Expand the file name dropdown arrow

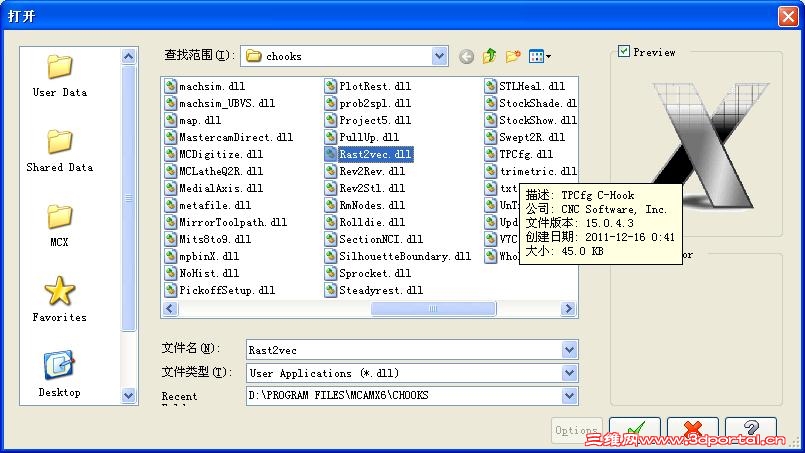click(569, 350)
